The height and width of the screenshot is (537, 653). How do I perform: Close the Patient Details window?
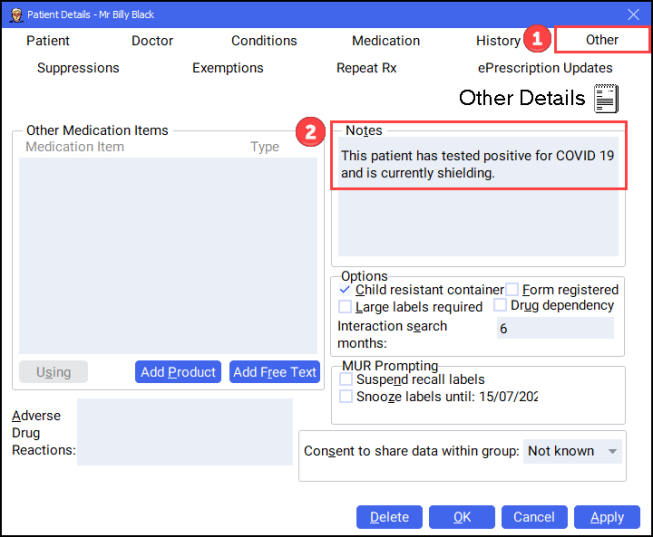click(x=632, y=15)
